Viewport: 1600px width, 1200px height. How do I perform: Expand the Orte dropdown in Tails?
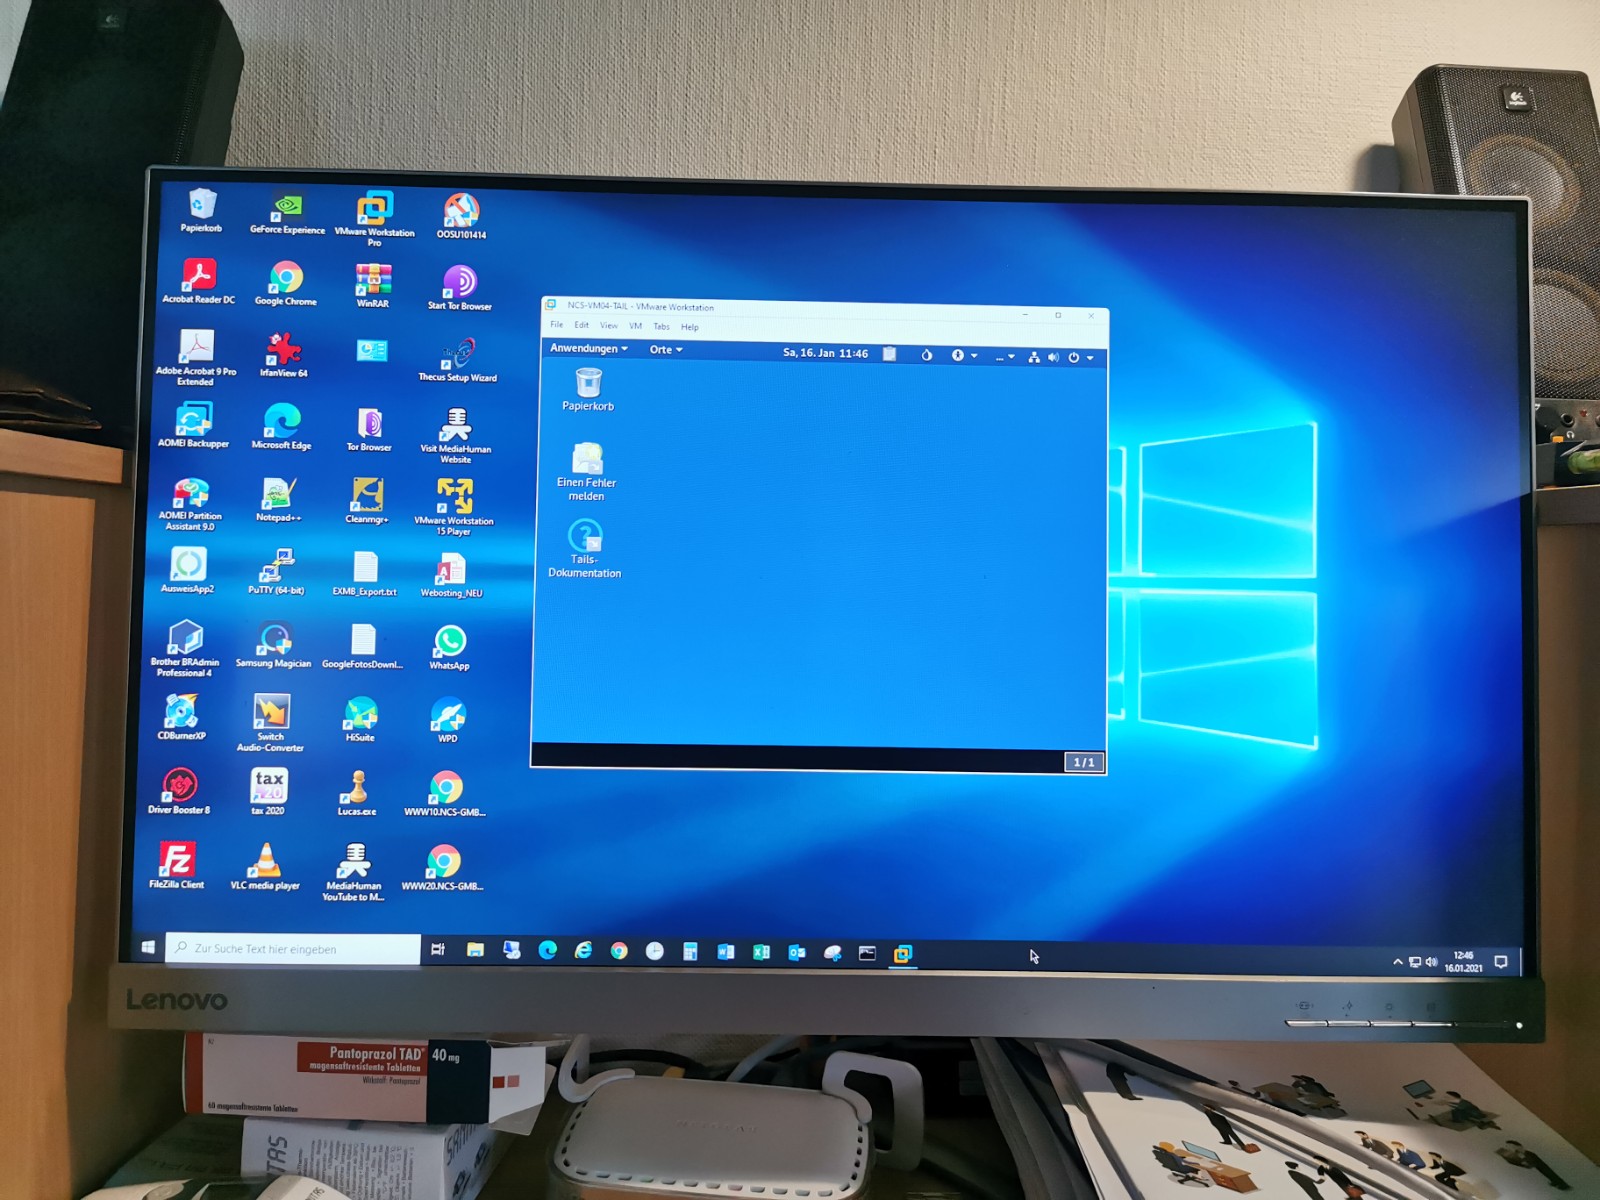pyautogui.click(x=665, y=350)
